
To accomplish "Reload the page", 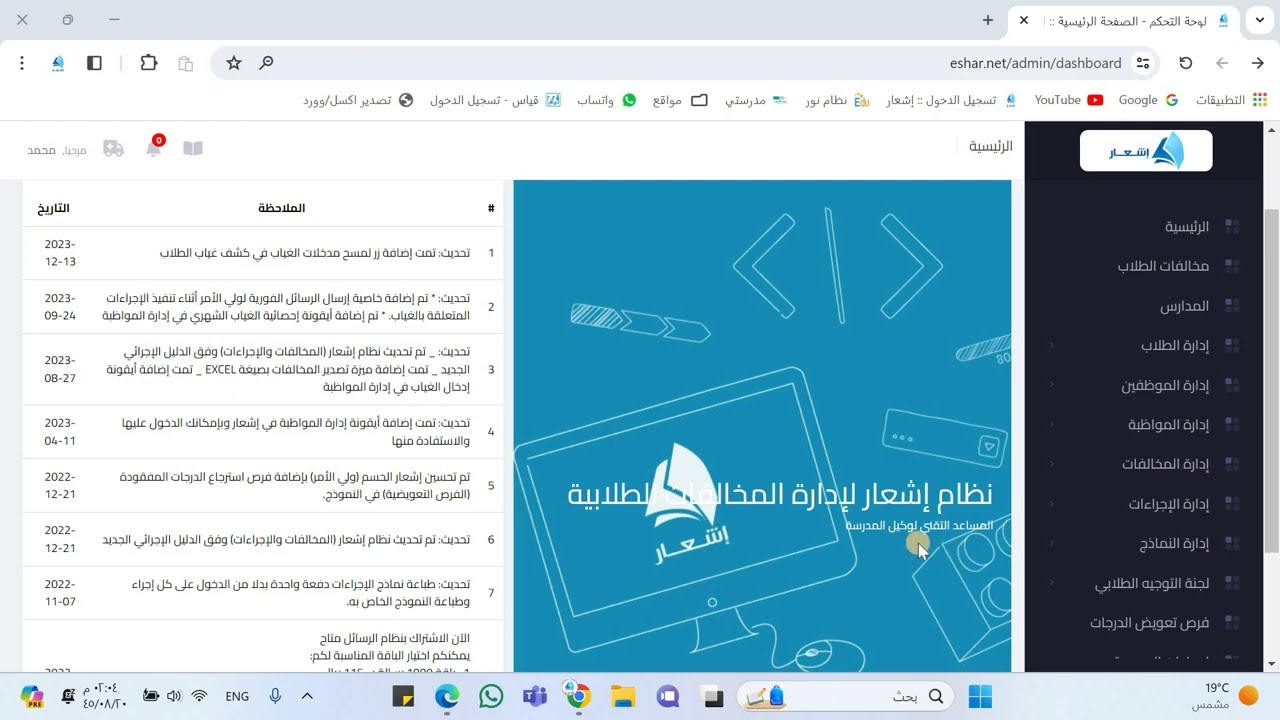I will (x=1186, y=63).
